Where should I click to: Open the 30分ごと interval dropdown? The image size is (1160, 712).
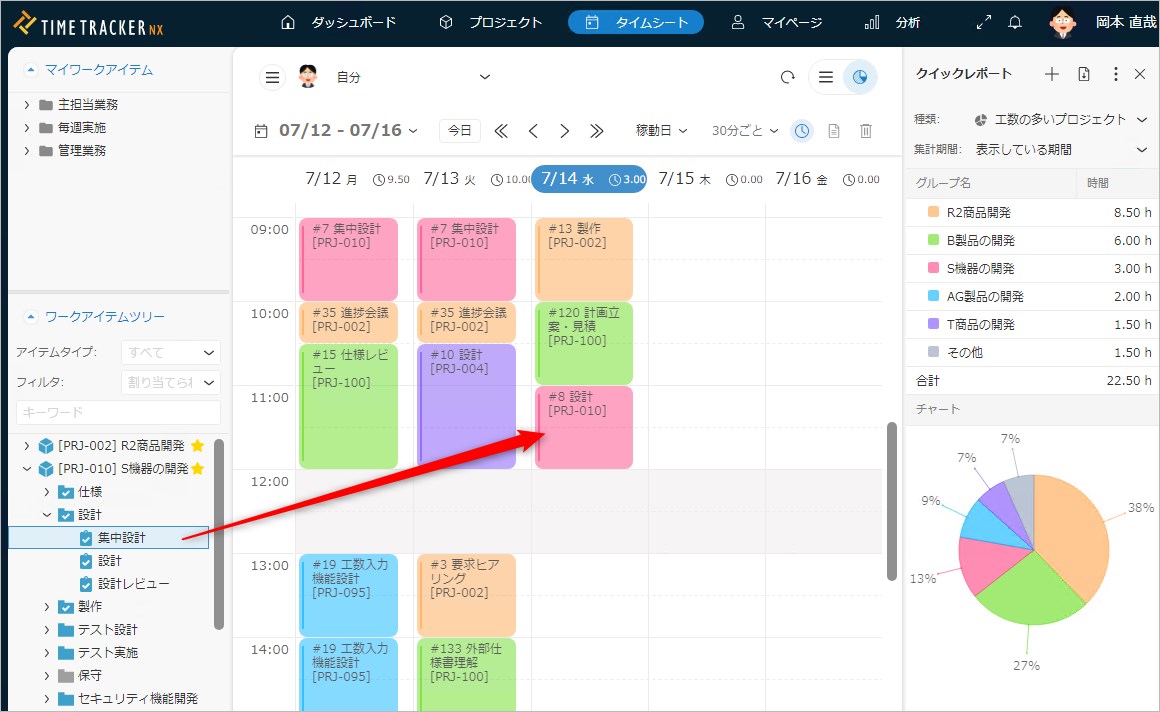[745, 131]
